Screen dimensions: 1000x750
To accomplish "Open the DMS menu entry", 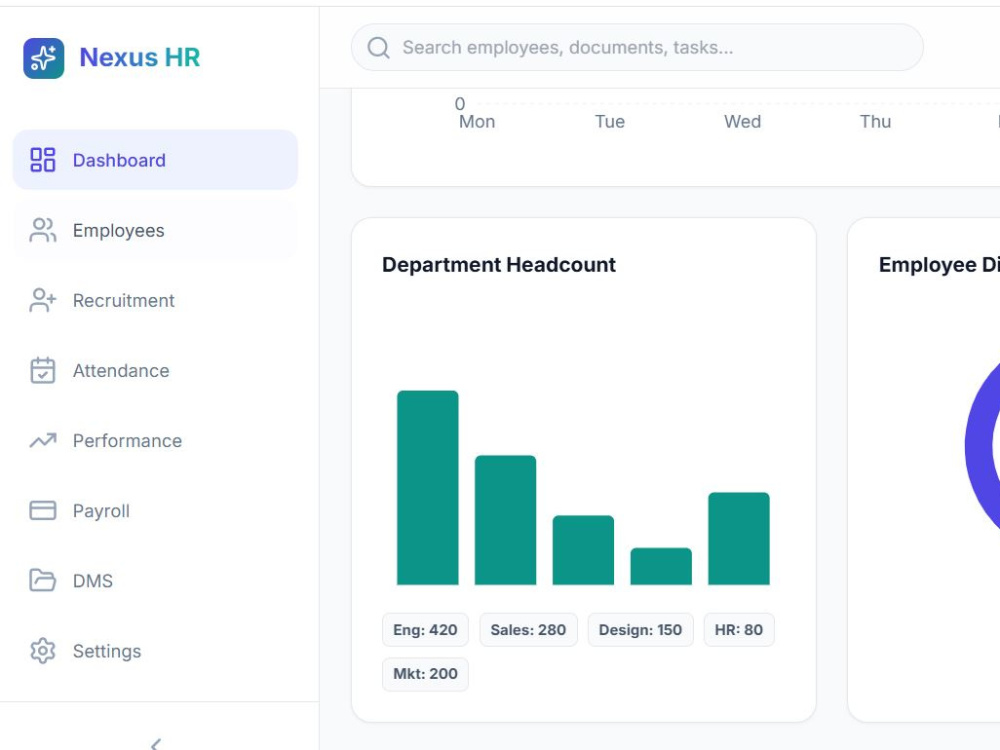I will click(155, 581).
